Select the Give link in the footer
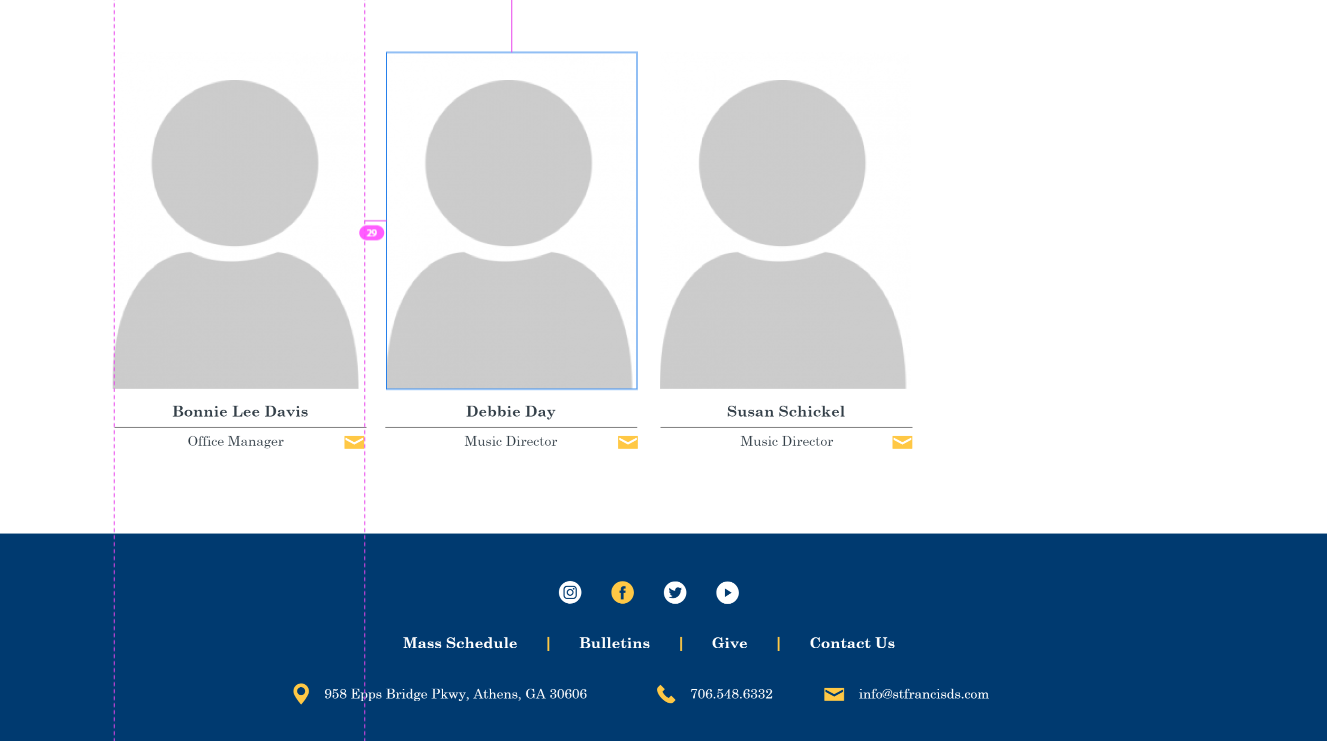 [x=729, y=643]
